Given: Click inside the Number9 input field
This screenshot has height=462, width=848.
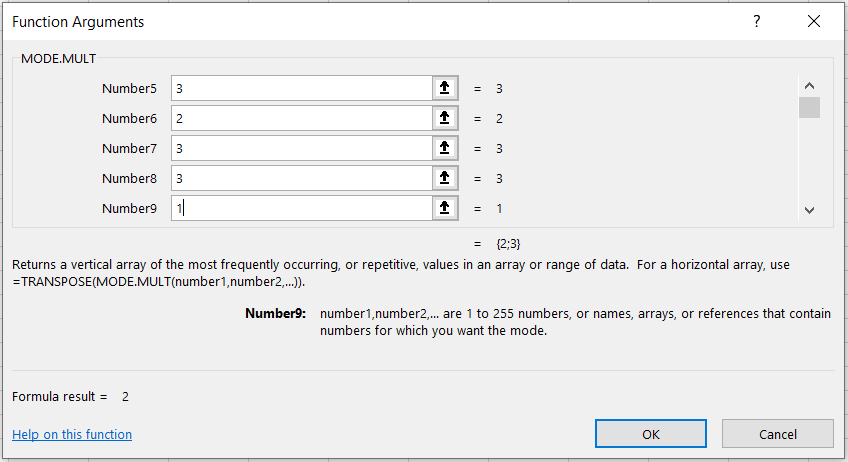Looking at the screenshot, I should (x=300, y=208).
